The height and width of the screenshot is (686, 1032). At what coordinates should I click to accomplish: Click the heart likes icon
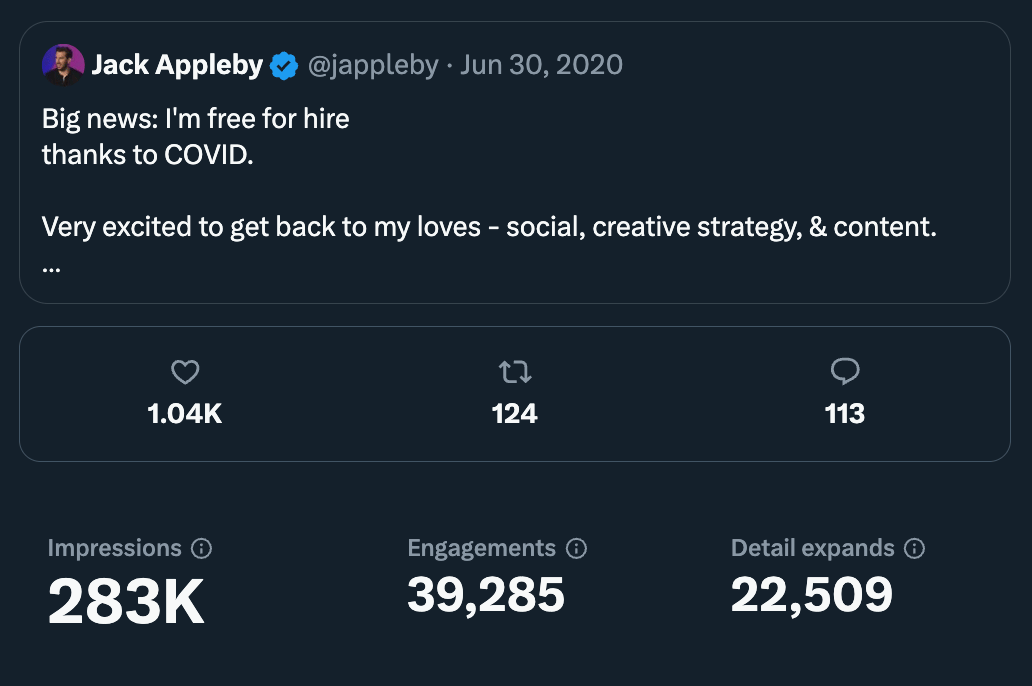pyautogui.click(x=185, y=373)
